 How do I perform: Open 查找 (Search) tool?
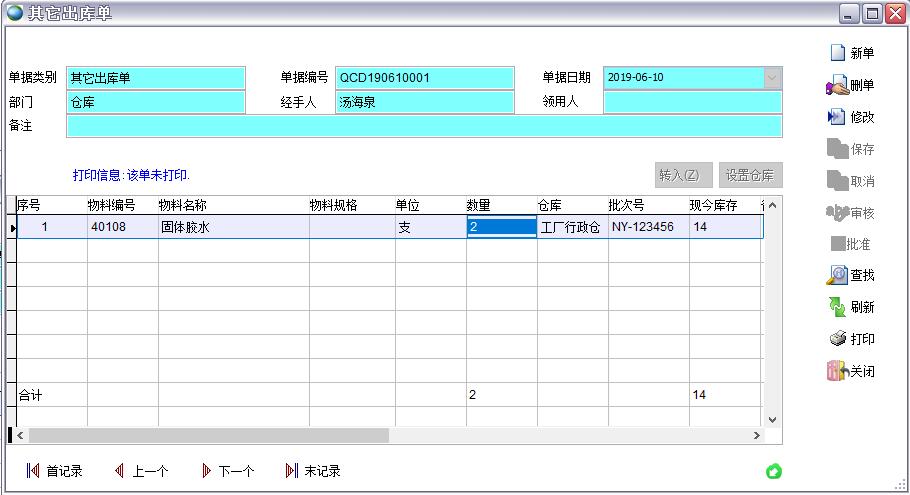[x=837, y=275]
